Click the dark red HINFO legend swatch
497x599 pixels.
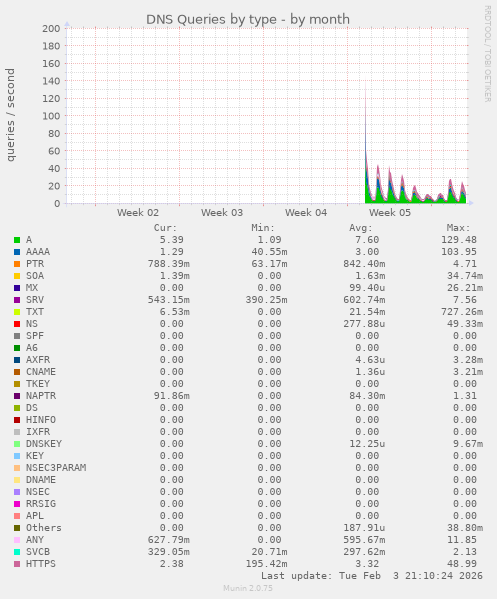pos(17,420)
